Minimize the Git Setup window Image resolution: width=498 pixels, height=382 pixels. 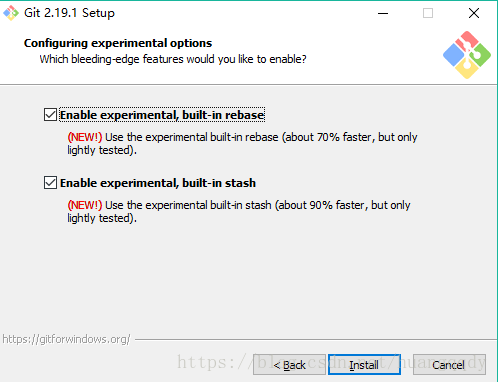pyautogui.click(x=383, y=13)
